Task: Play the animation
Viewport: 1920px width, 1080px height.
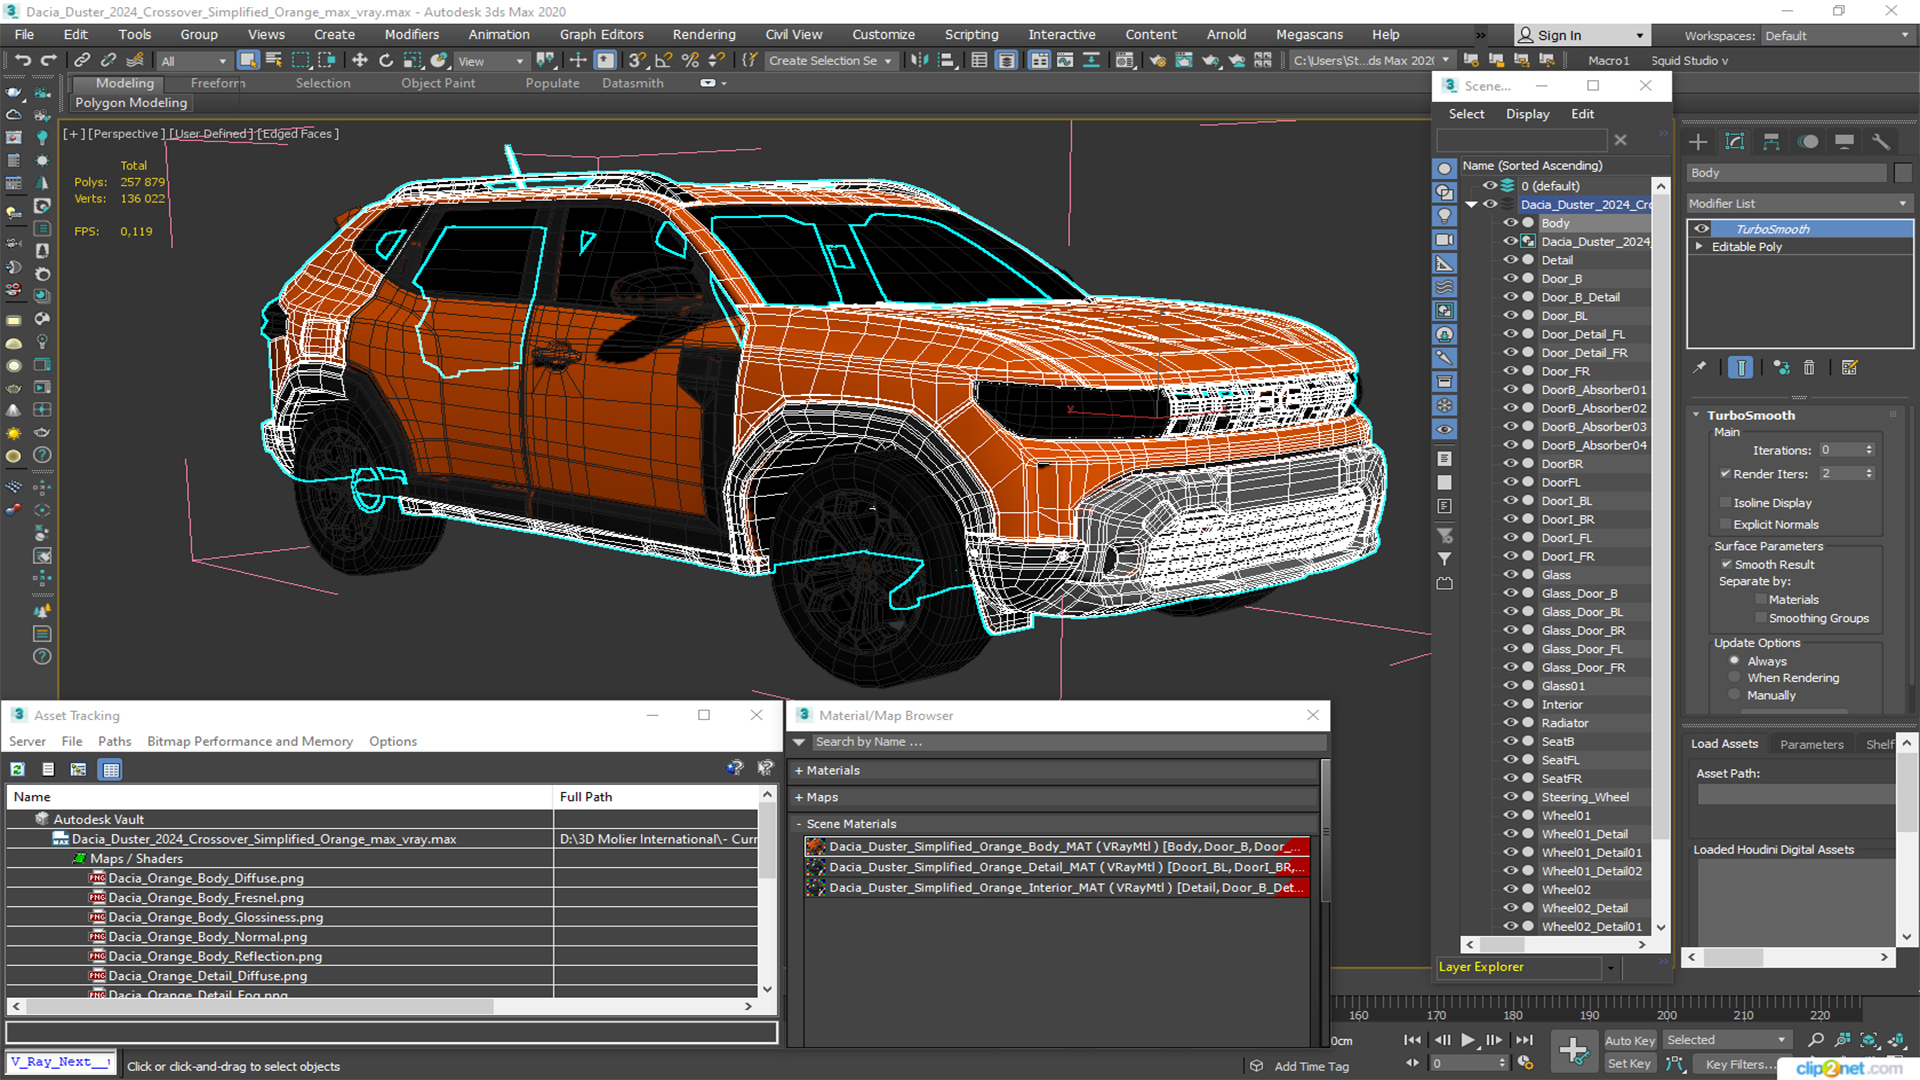Action: (1467, 1040)
